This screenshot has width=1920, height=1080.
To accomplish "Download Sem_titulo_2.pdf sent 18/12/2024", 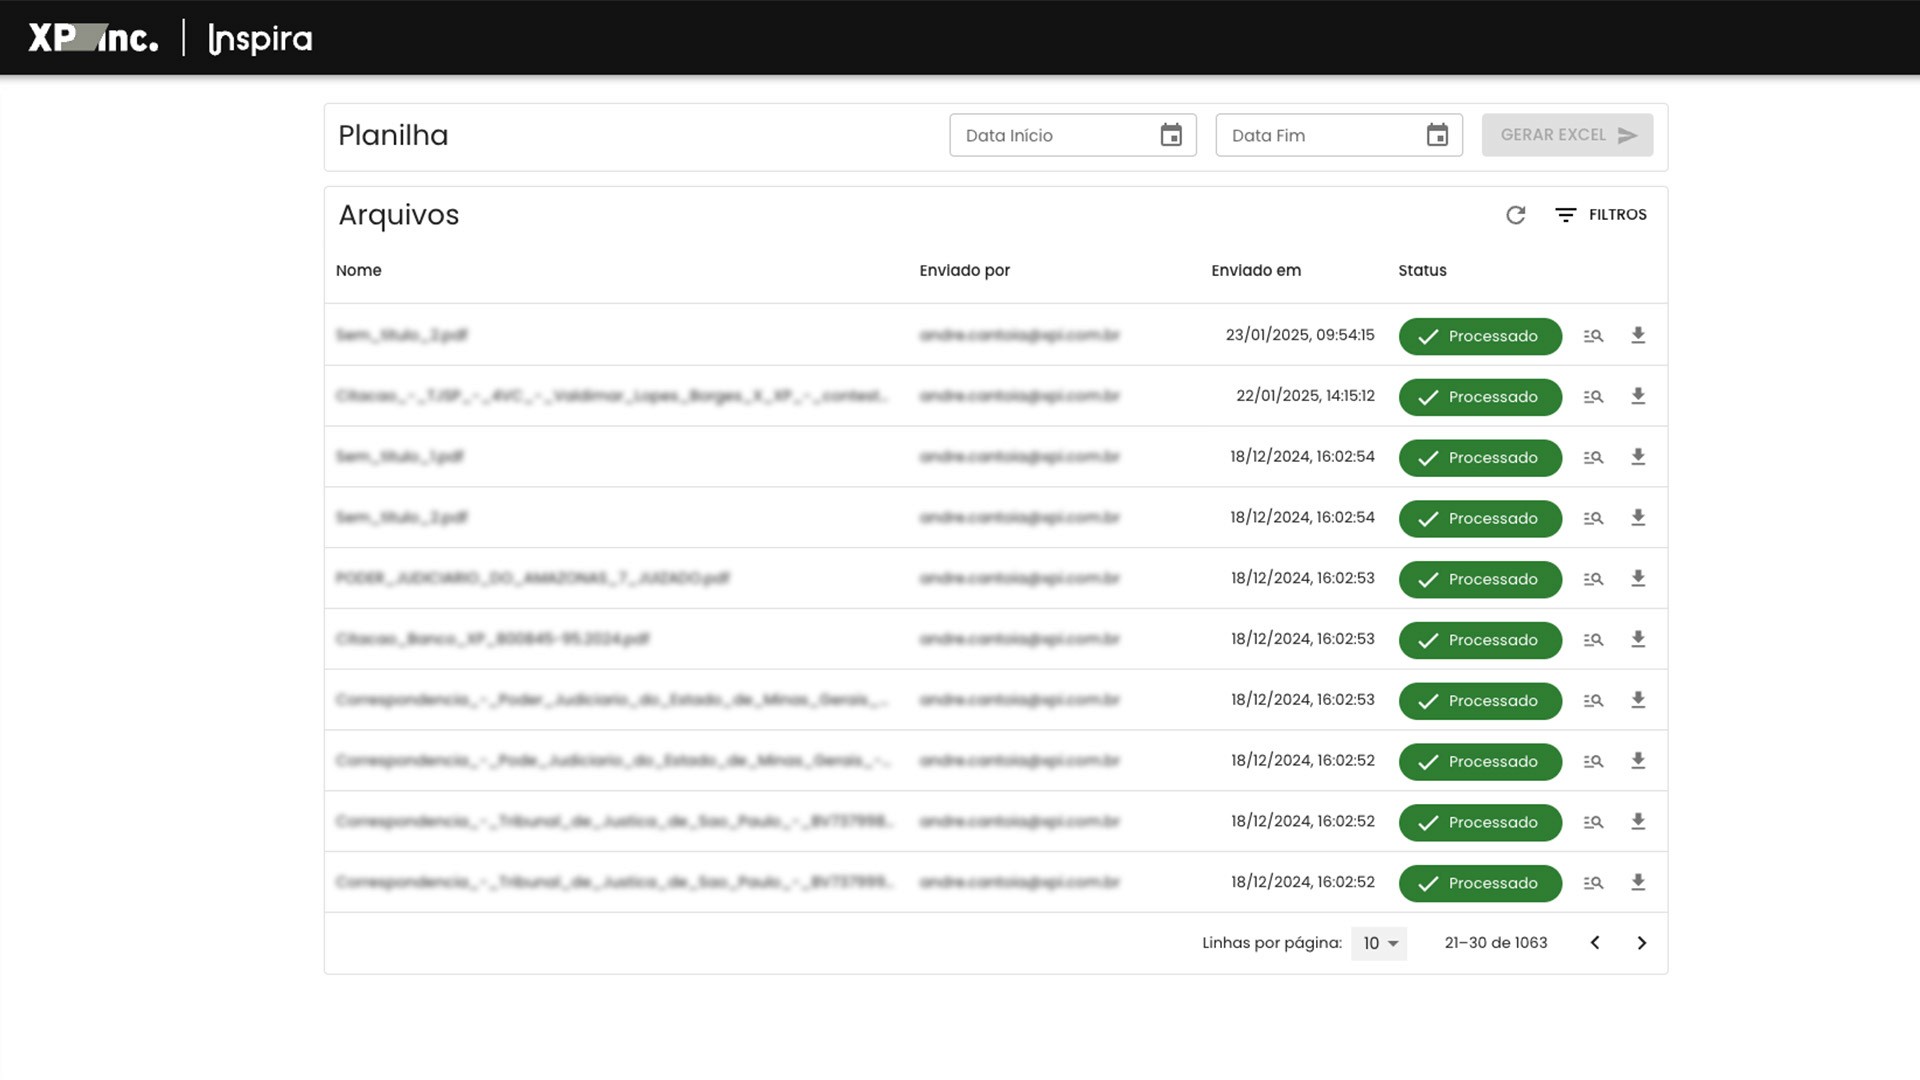I will [x=1638, y=518].
